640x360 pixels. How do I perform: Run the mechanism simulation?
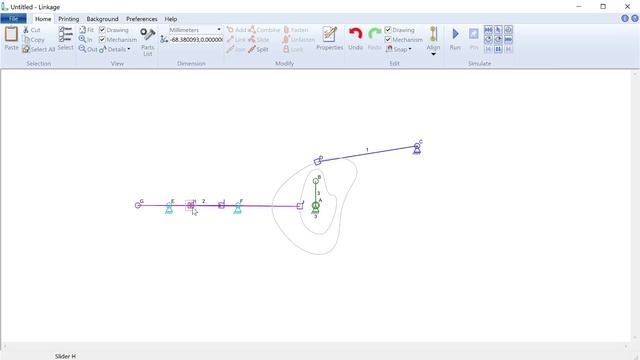455,39
